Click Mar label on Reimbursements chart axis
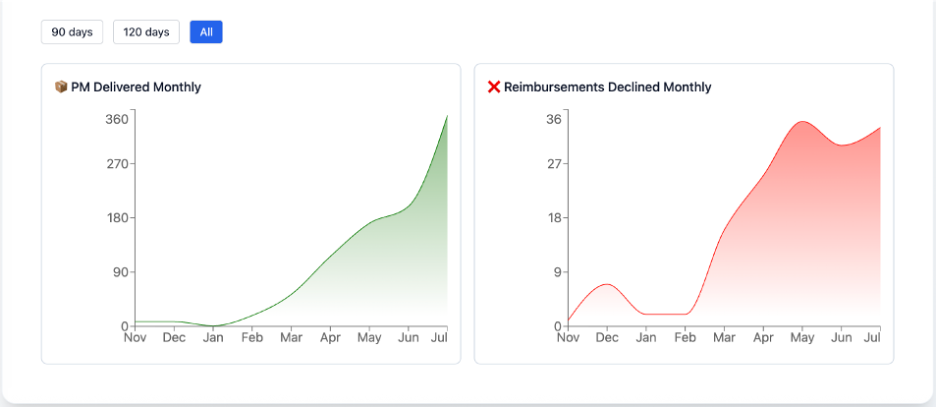Image resolution: width=936 pixels, height=408 pixels. [724, 338]
